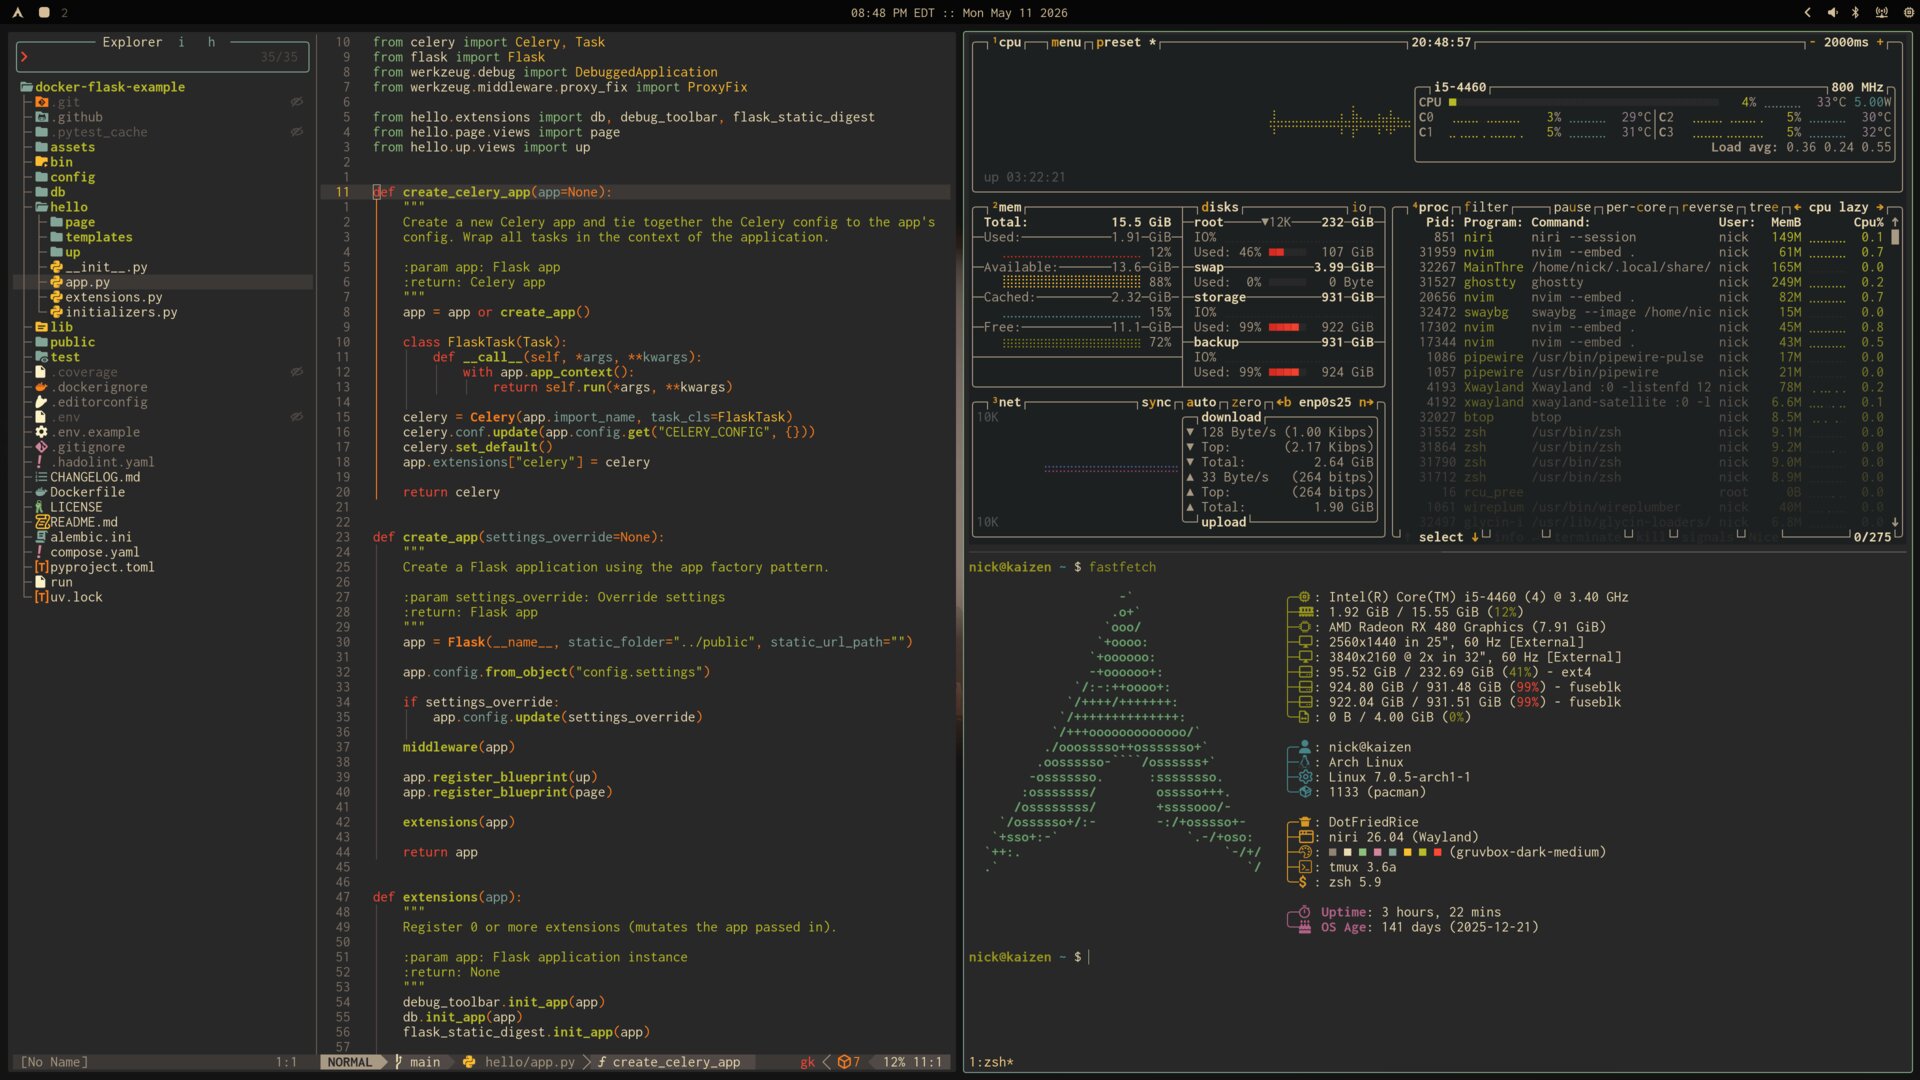Expand the public folder
This screenshot has width=1920, height=1080.
pos(65,342)
